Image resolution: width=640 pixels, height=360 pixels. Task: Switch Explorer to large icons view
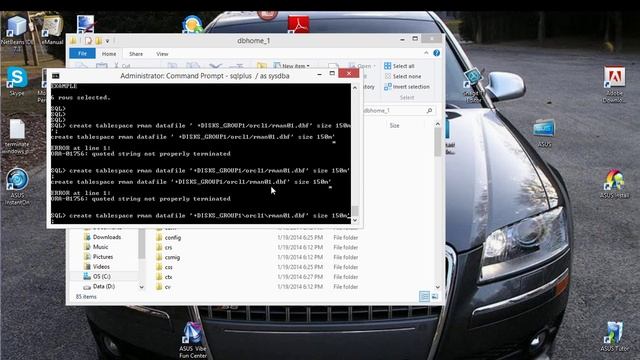click(435, 296)
